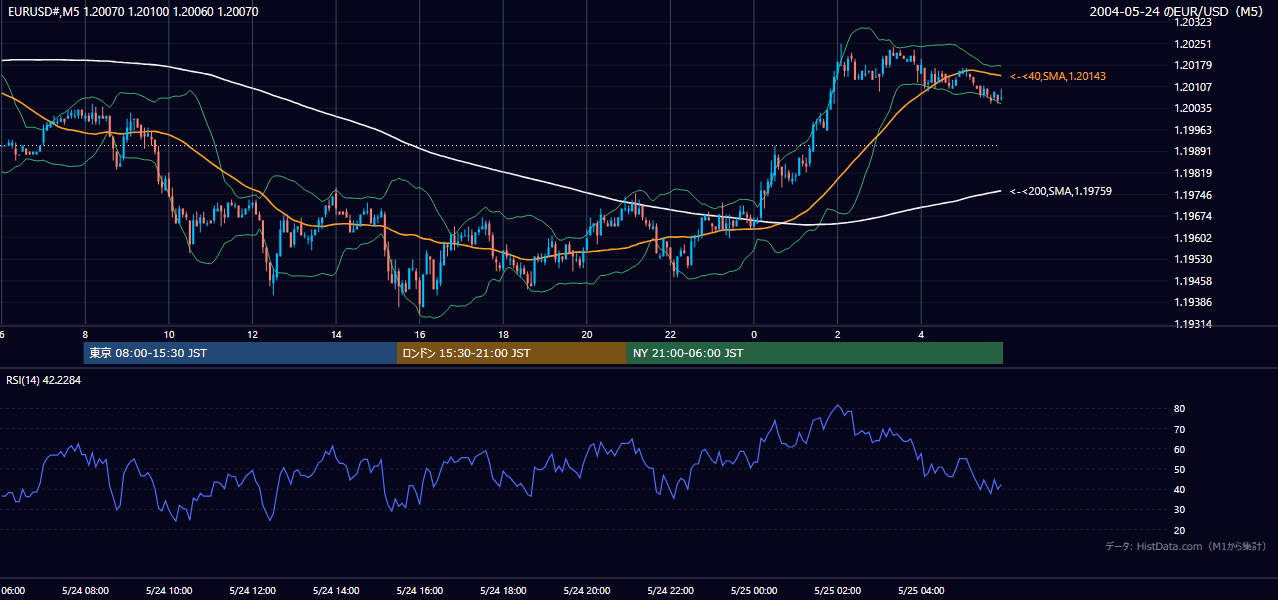Click hour 8 on the chart time scale
Screen dimensions: 1278x600
pos(85,335)
